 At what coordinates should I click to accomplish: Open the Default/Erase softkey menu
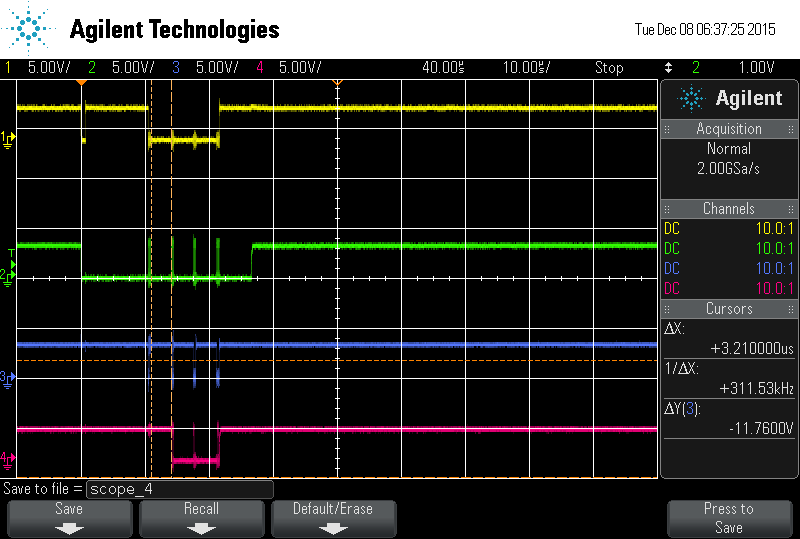click(333, 519)
